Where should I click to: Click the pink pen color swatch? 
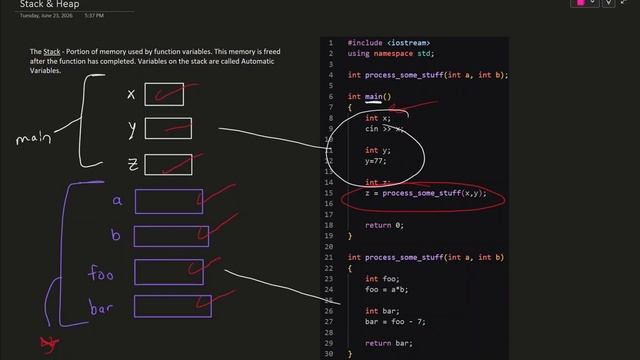pos(580,2)
